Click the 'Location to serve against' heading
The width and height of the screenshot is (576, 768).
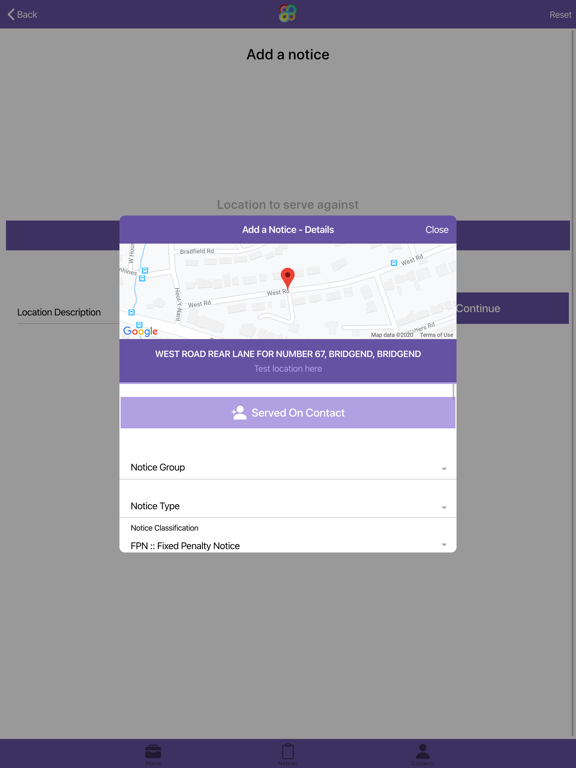click(x=288, y=205)
